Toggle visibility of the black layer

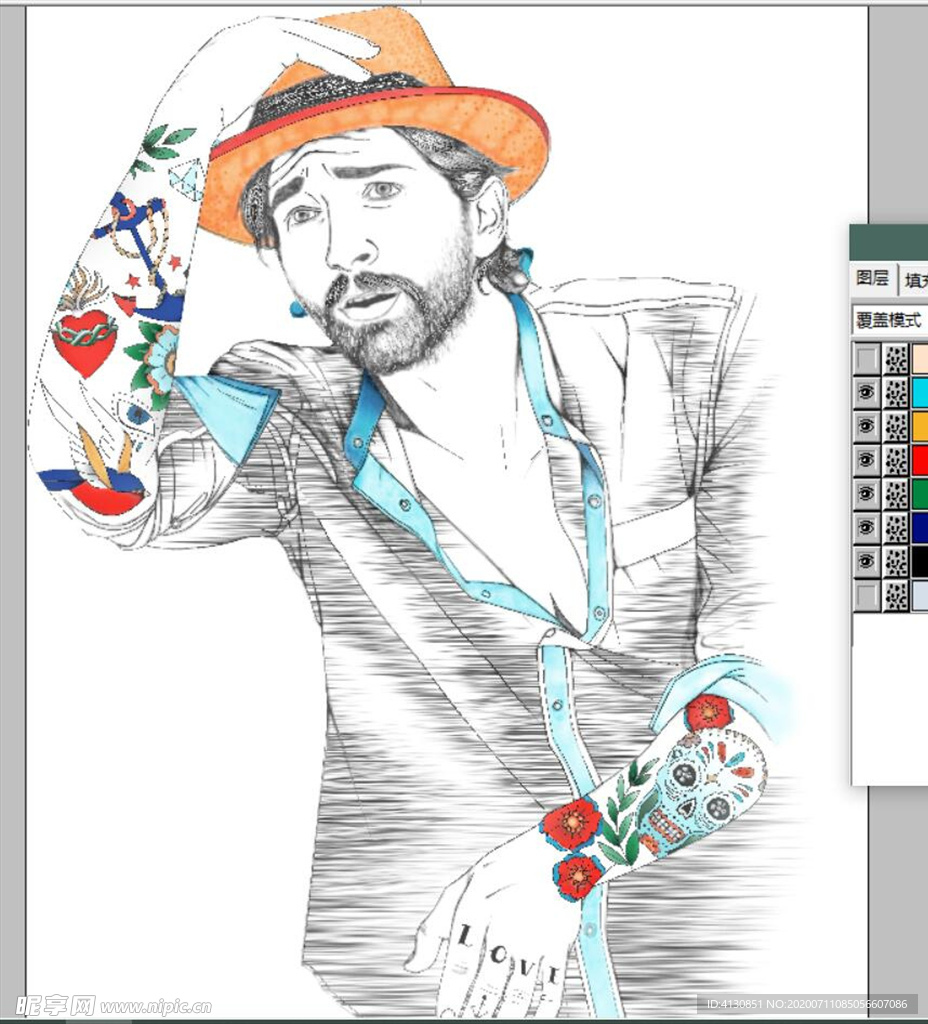866,563
